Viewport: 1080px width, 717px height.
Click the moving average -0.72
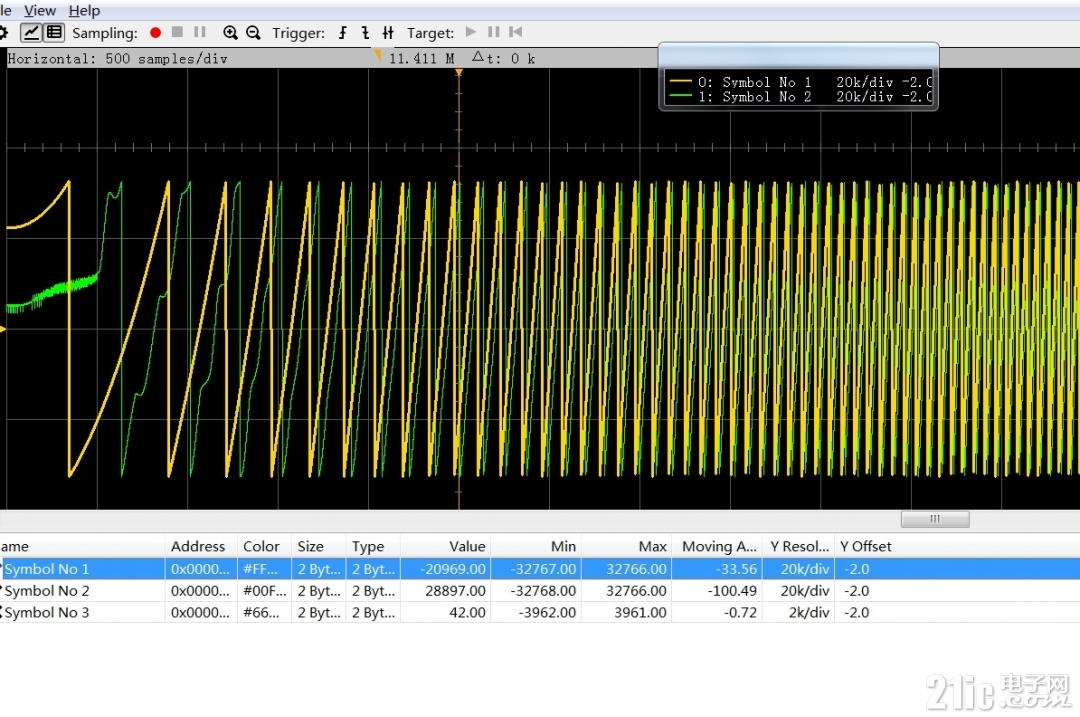(740, 612)
